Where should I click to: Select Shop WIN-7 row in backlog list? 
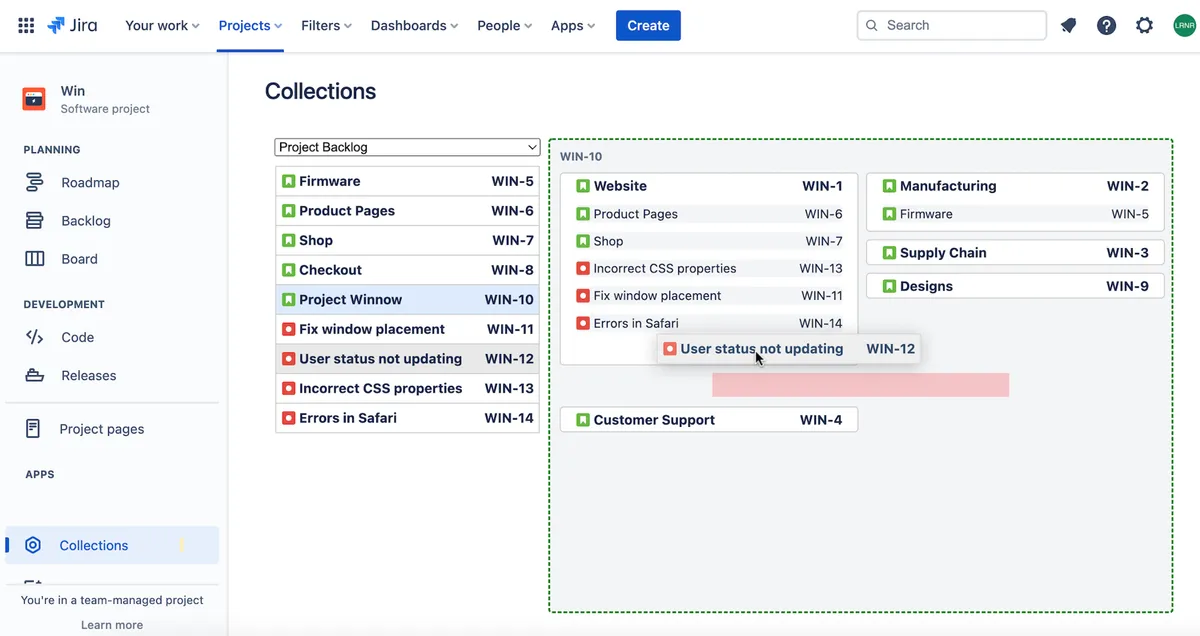click(407, 240)
